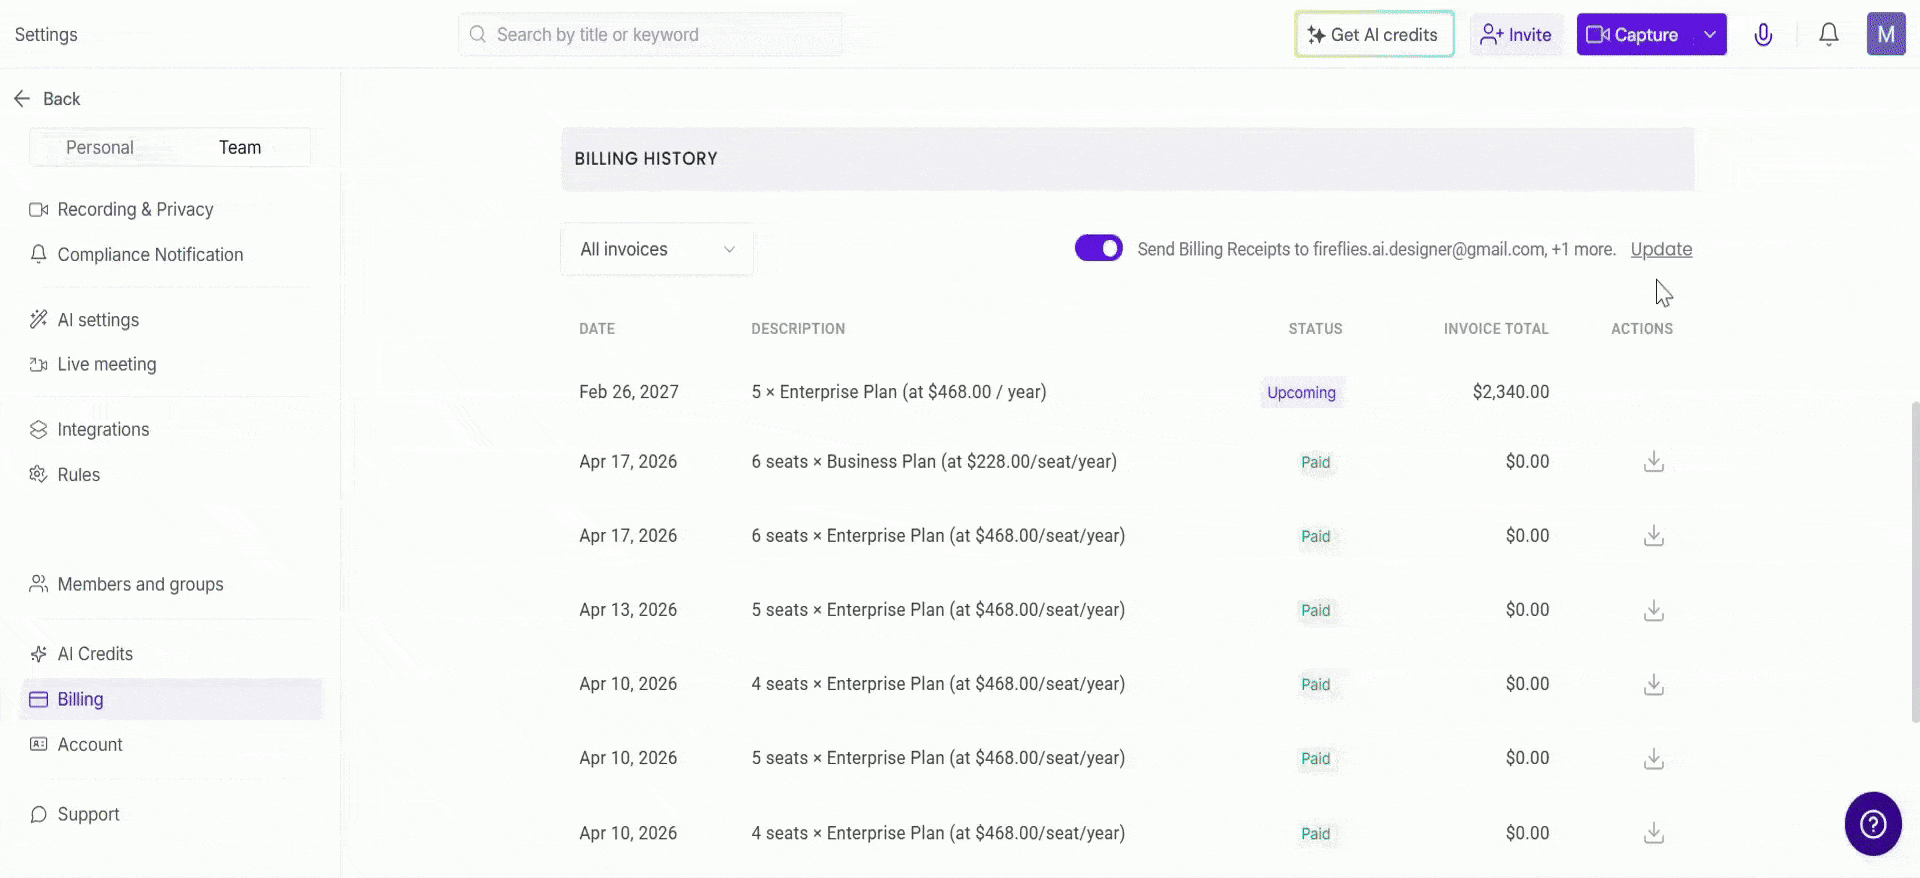Open the All invoices dropdown
Viewport: 1920px width, 878px height.
coord(657,249)
